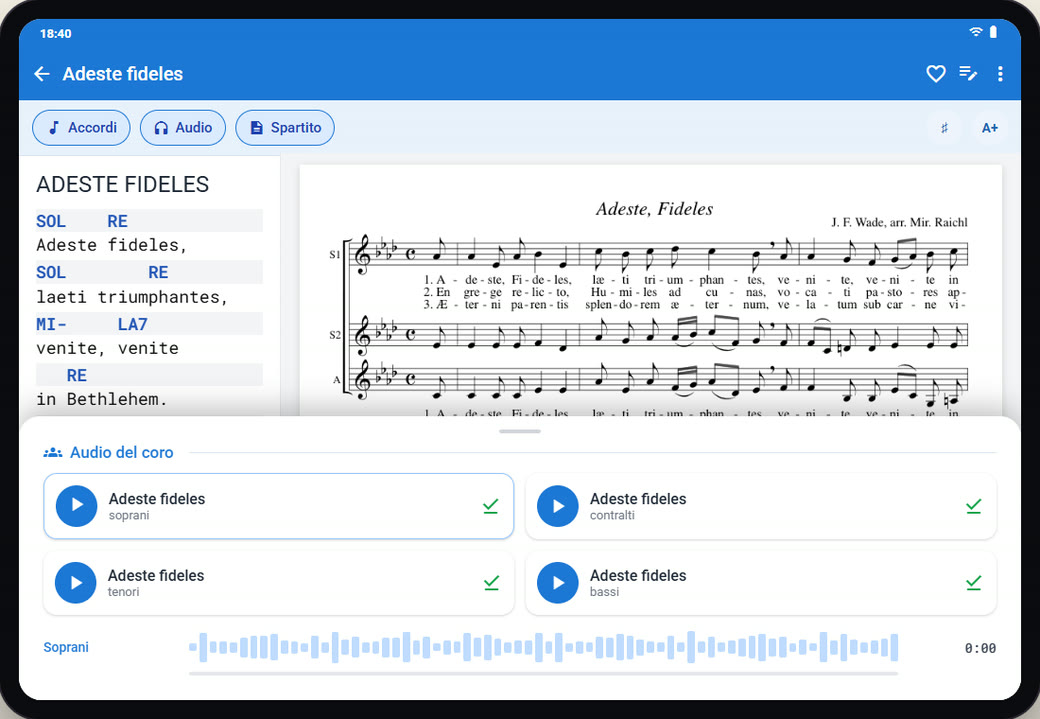Click the lyric line 'laeti triumphantes,'

click(x=132, y=297)
